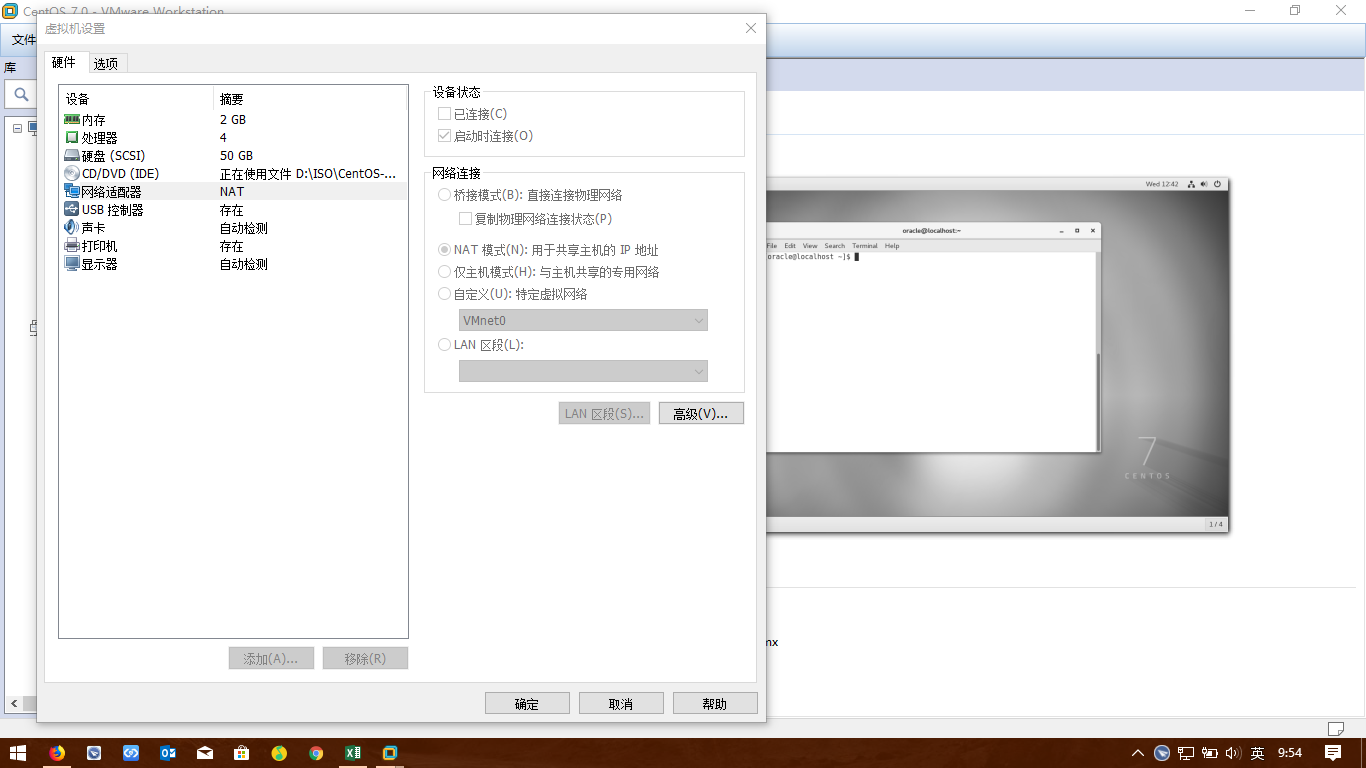Open help with the 帮助 button
The image size is (1366, 768).
pos(715,703)
